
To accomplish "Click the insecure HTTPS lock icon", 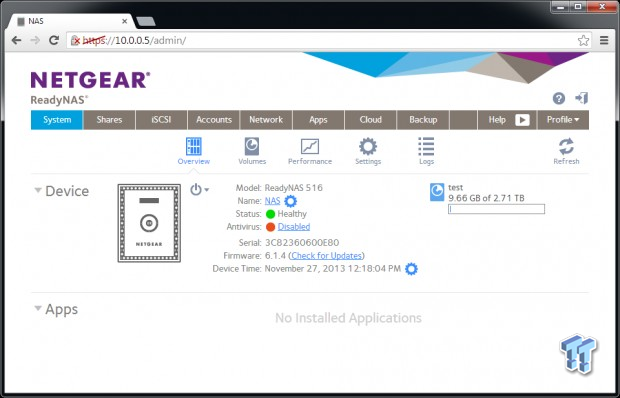I will pyautogui.click(x=75, y=40).
